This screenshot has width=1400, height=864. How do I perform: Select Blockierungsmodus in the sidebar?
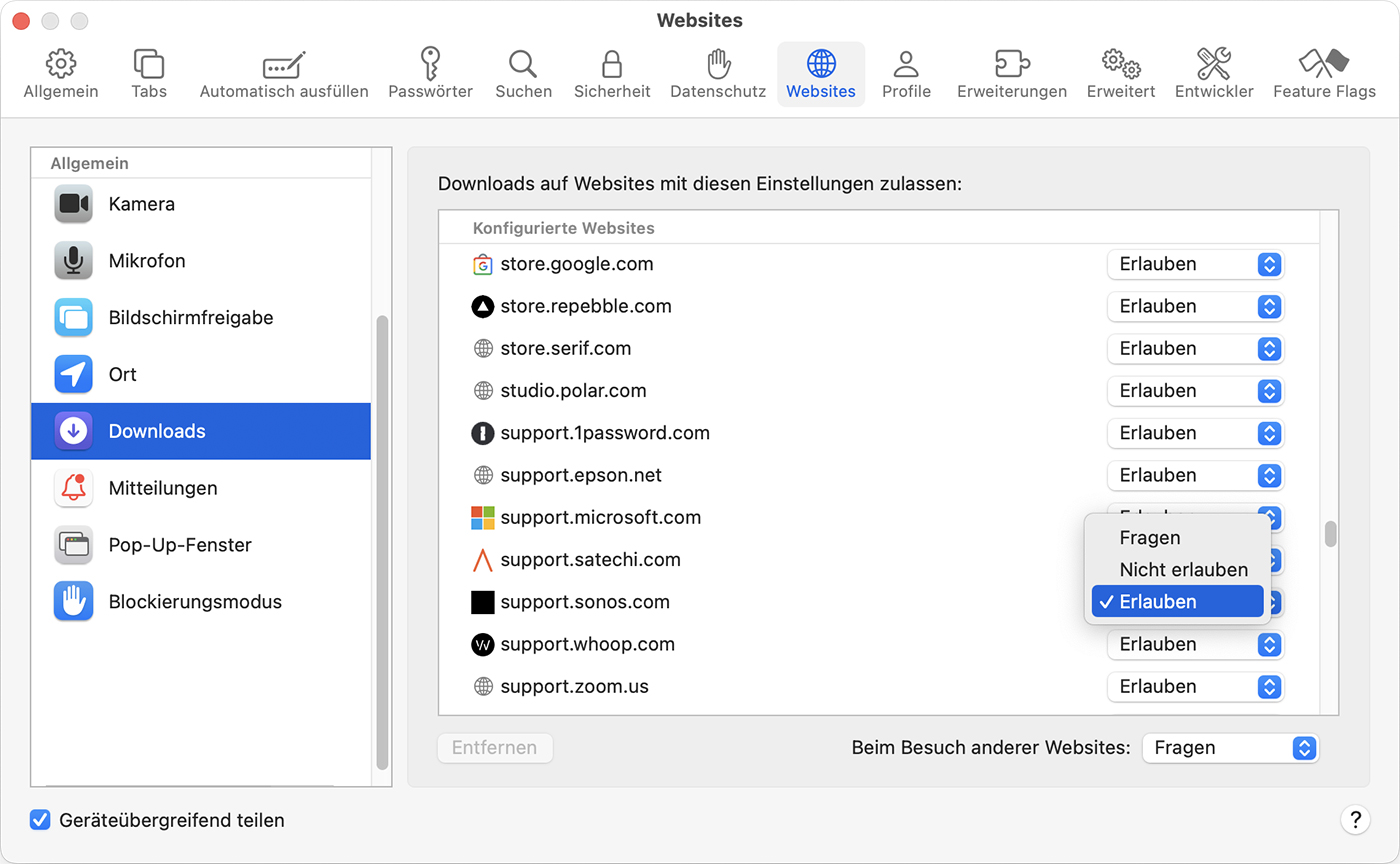pyautogui.click(x=201, y=603)
